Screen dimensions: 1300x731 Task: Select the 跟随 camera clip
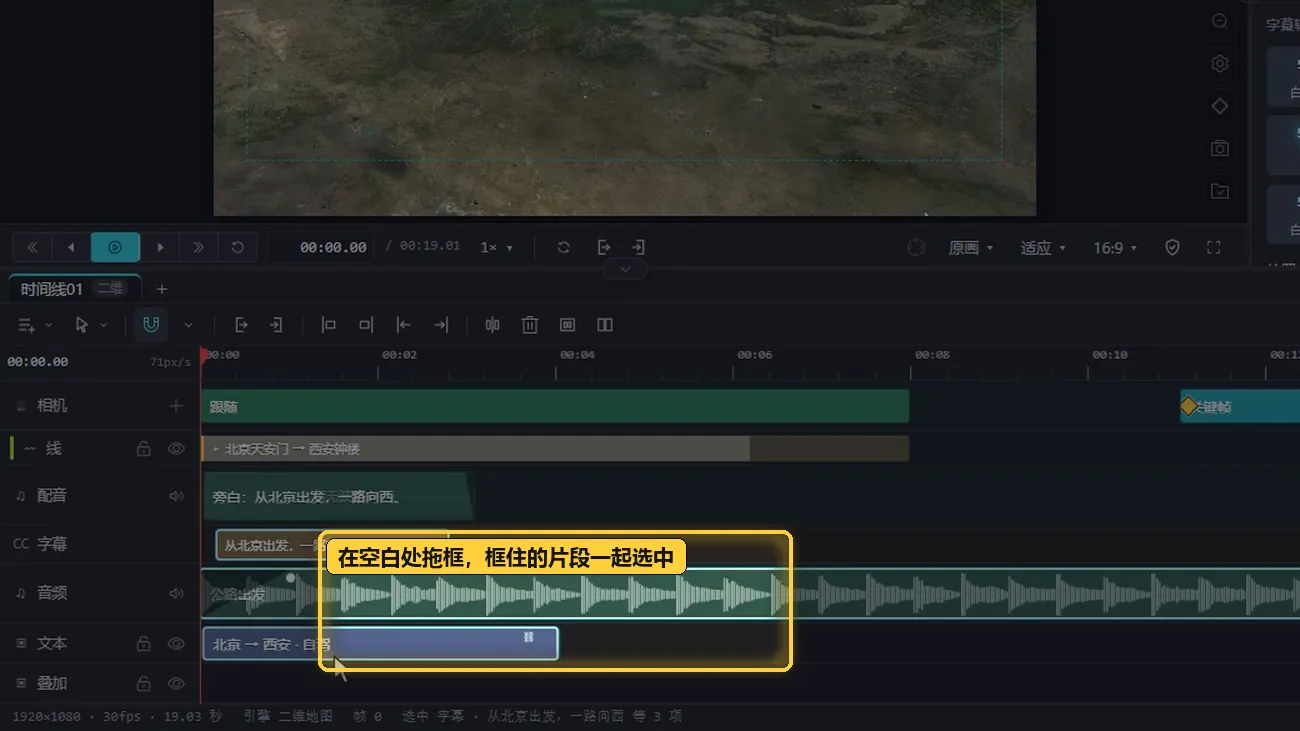click(x=555, y=406)
